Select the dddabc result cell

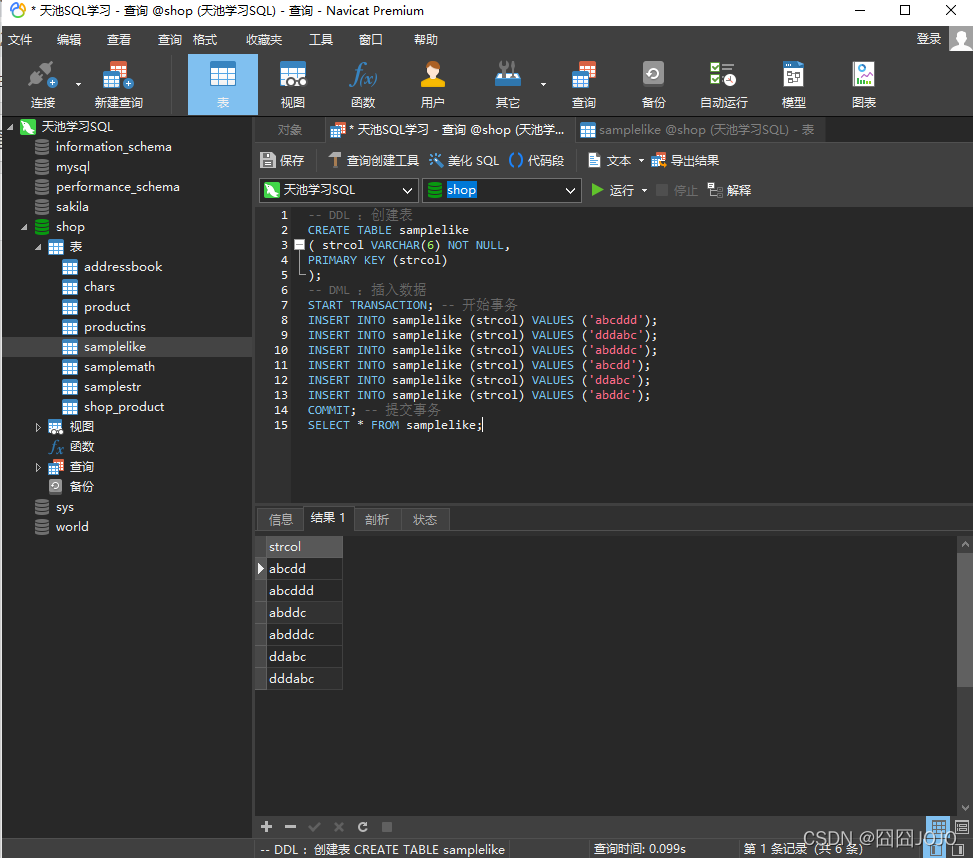pyautogui.click(x=304, y=679)
